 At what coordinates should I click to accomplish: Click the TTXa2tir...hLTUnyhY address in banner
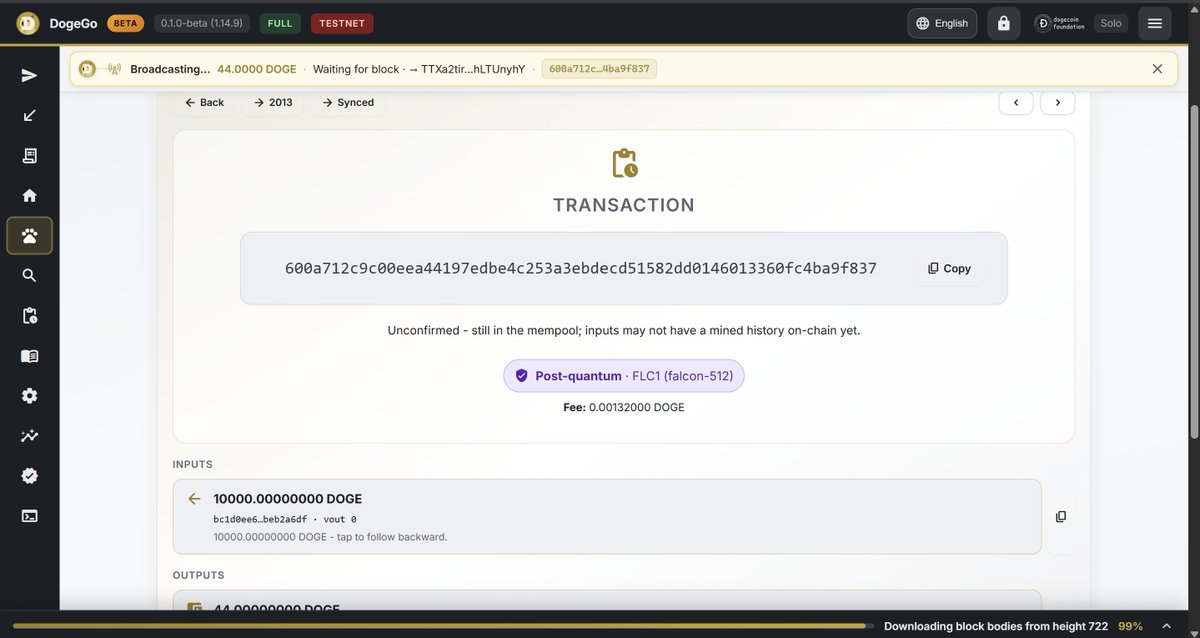[x=473, y=69]
